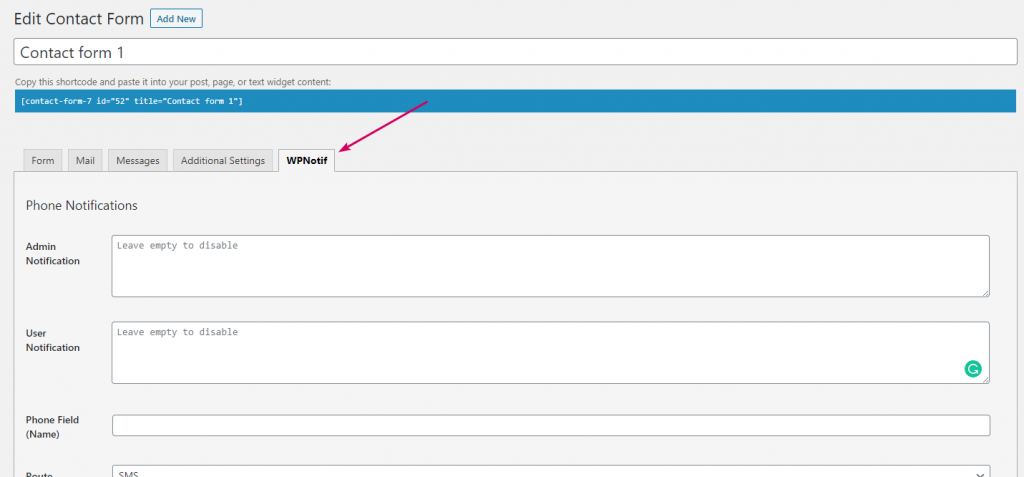The width and height of the screenshot is (1024, 477).
Task: Open the Mail tab
Action: [x=85, y=161]
